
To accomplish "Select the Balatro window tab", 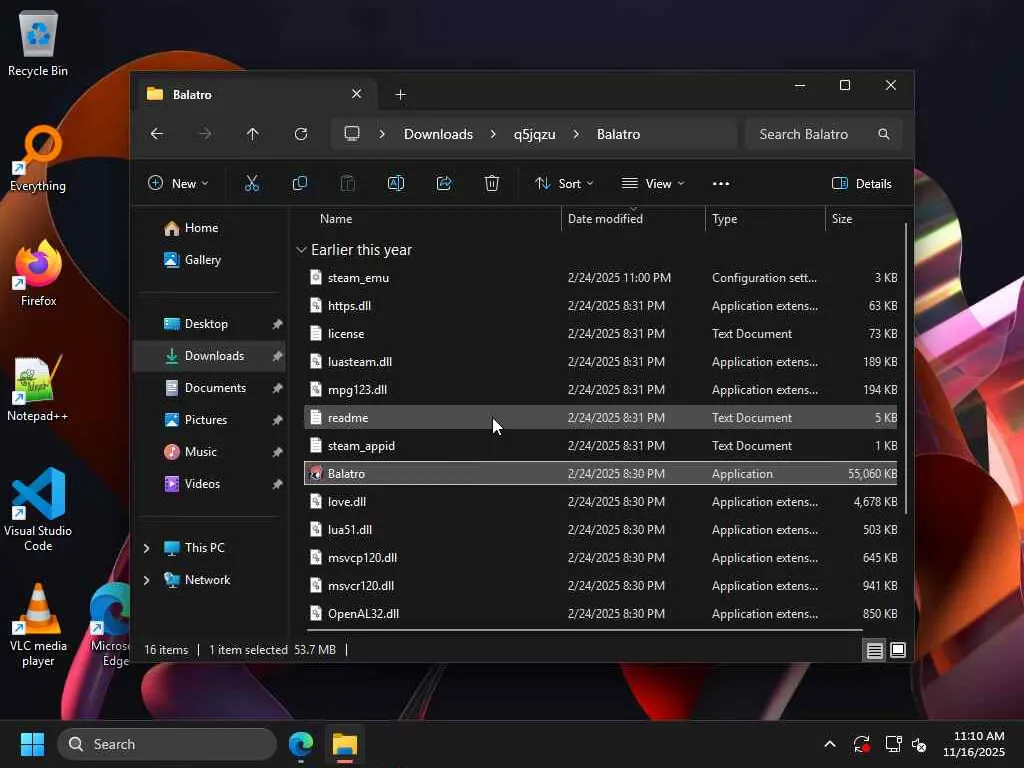I will [x=255, y=94].
